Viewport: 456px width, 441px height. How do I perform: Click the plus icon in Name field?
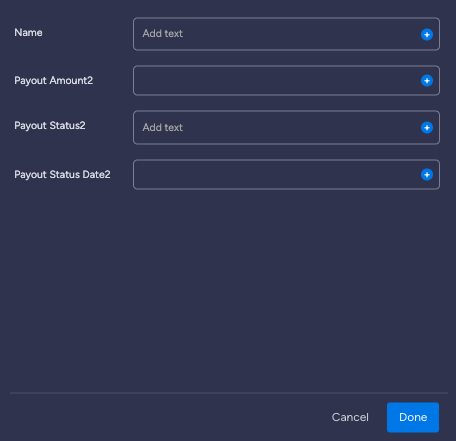point(427,34)
